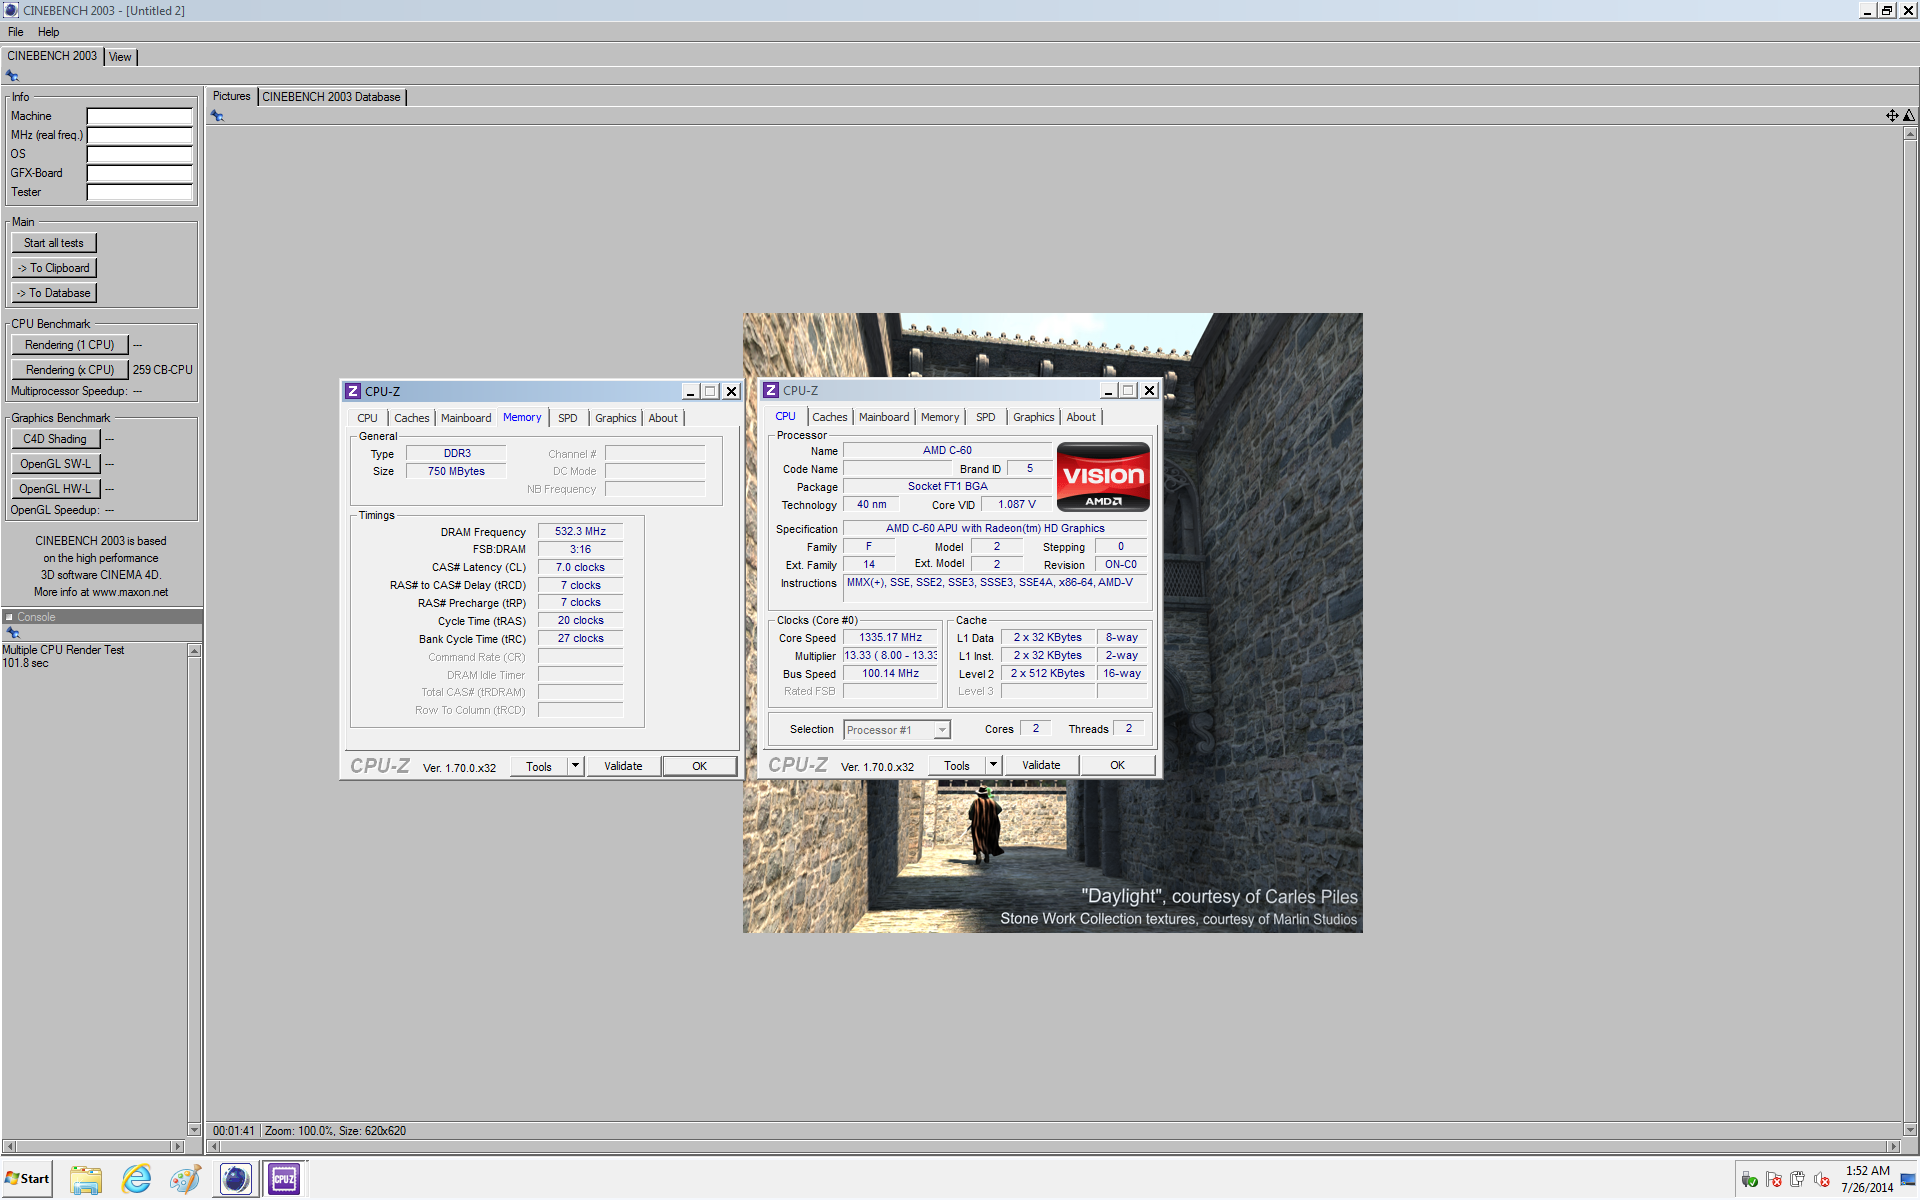The height and width of the screenshot is (1200, 1920).
Task: Run the OpenGL HW-L test
Action: point(56,489)
